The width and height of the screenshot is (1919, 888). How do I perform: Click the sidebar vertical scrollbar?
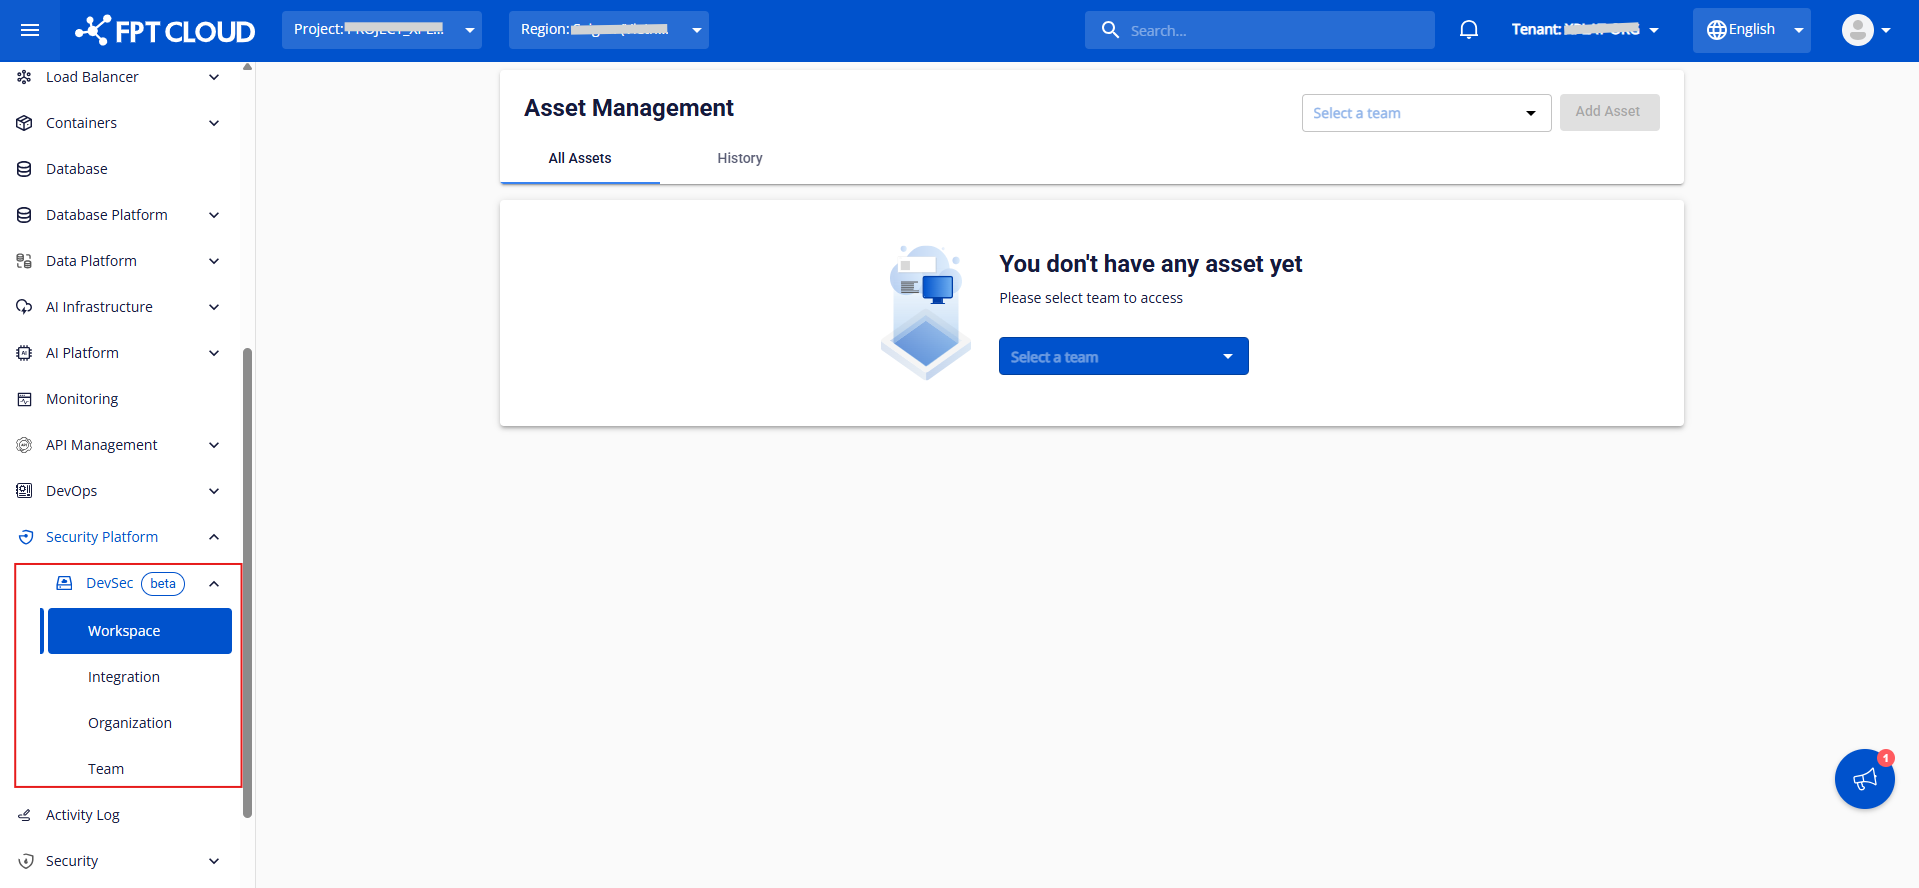[247, 582]
